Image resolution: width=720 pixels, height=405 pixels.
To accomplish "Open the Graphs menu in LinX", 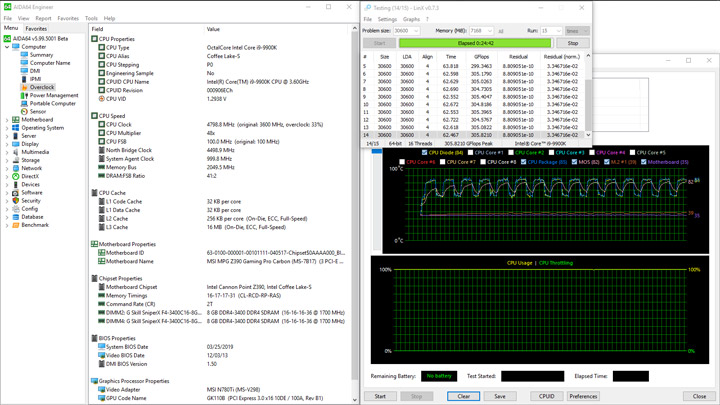I will coord(411,19).
